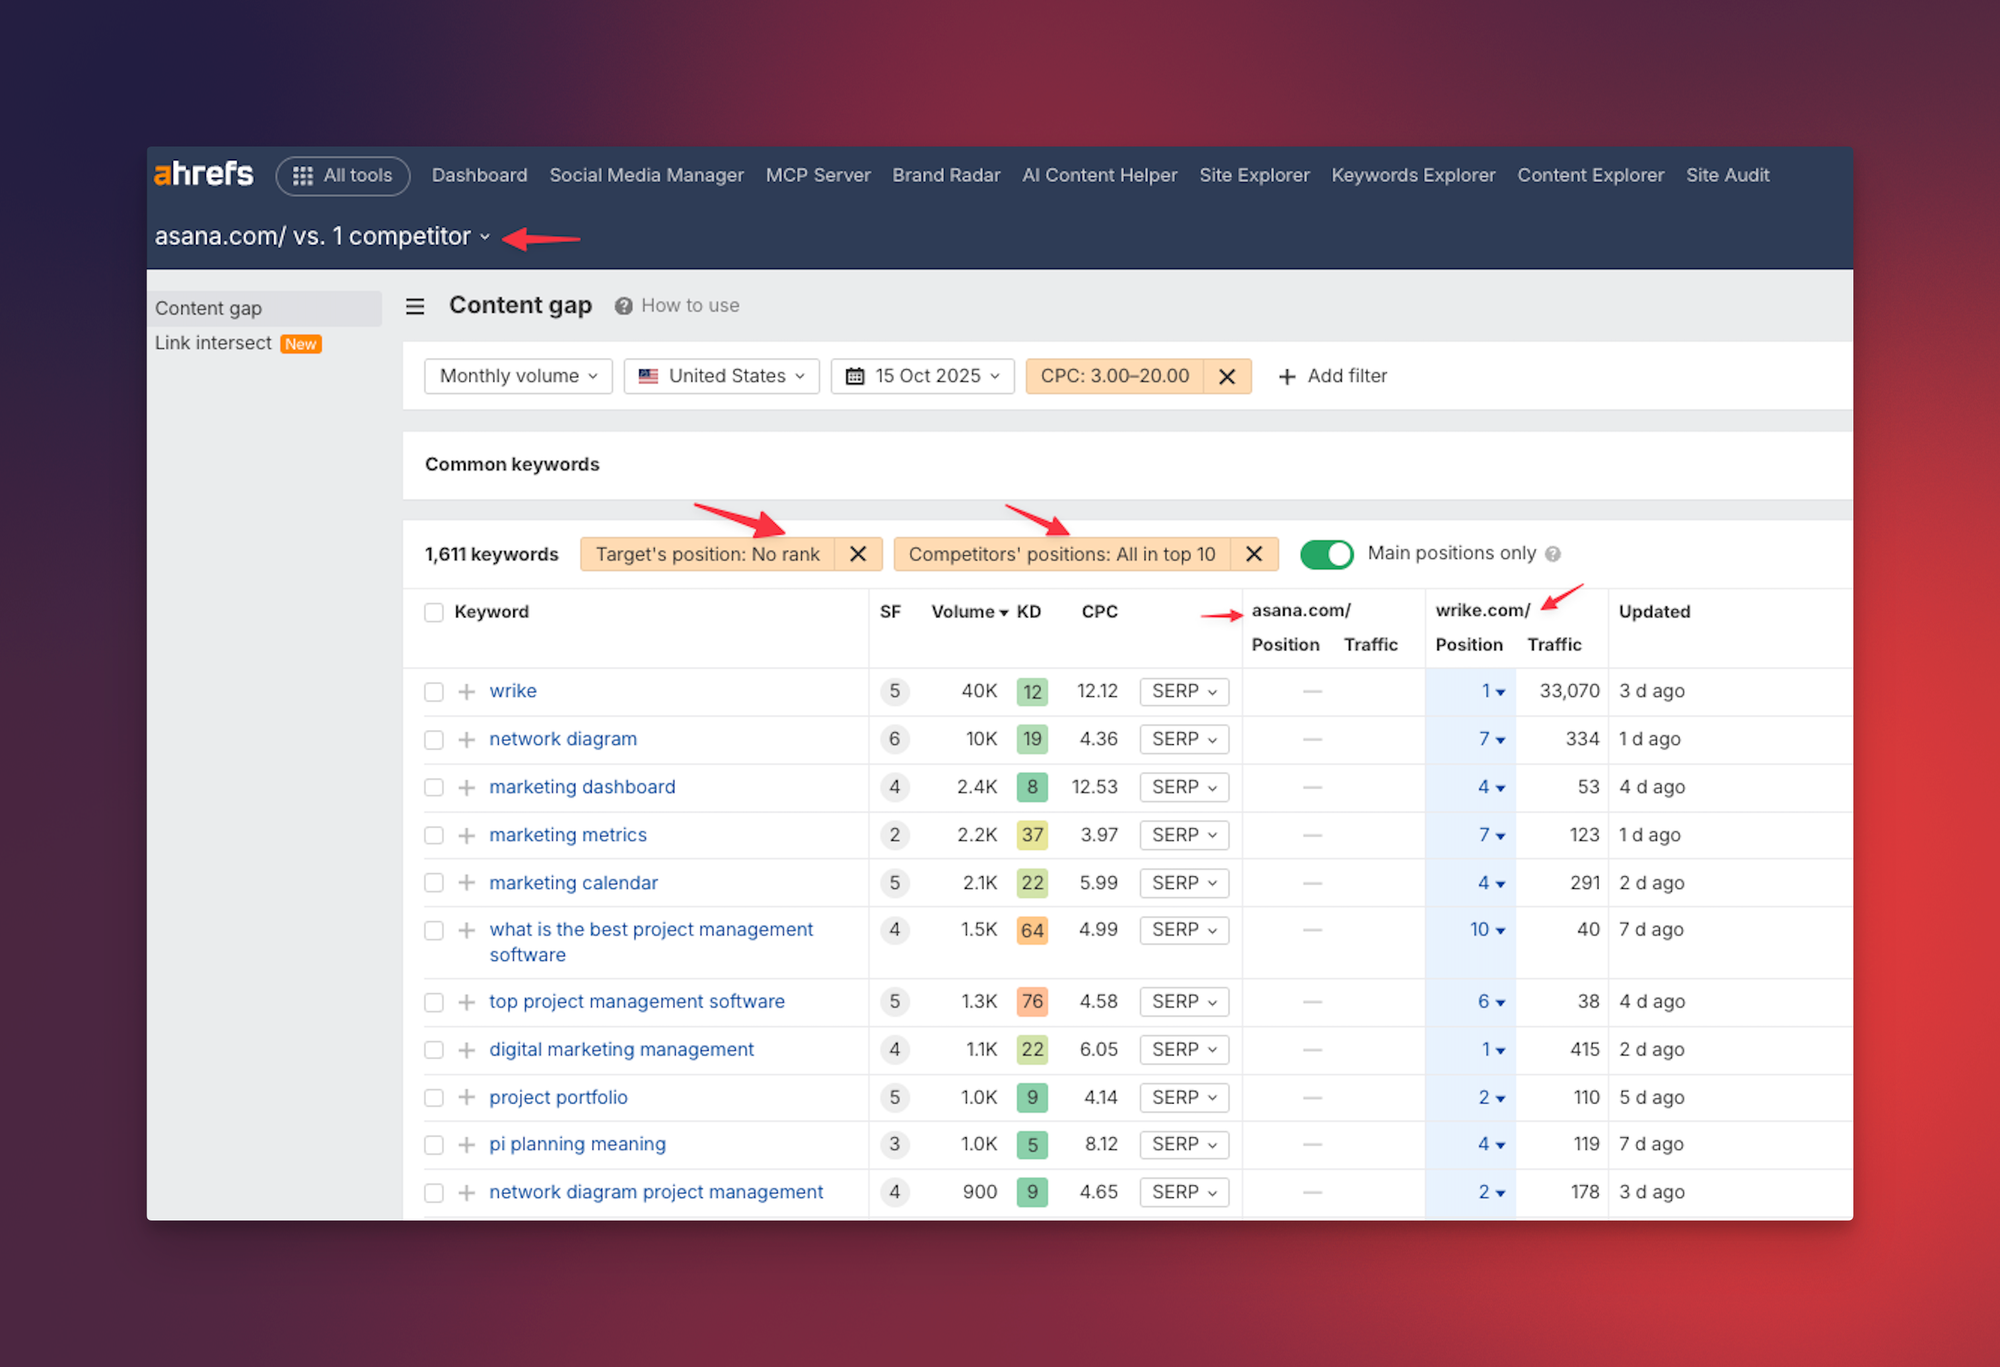Open the Monthly volume dropdown
The height and width of the screenshot is (1367, 2000).
518,376
